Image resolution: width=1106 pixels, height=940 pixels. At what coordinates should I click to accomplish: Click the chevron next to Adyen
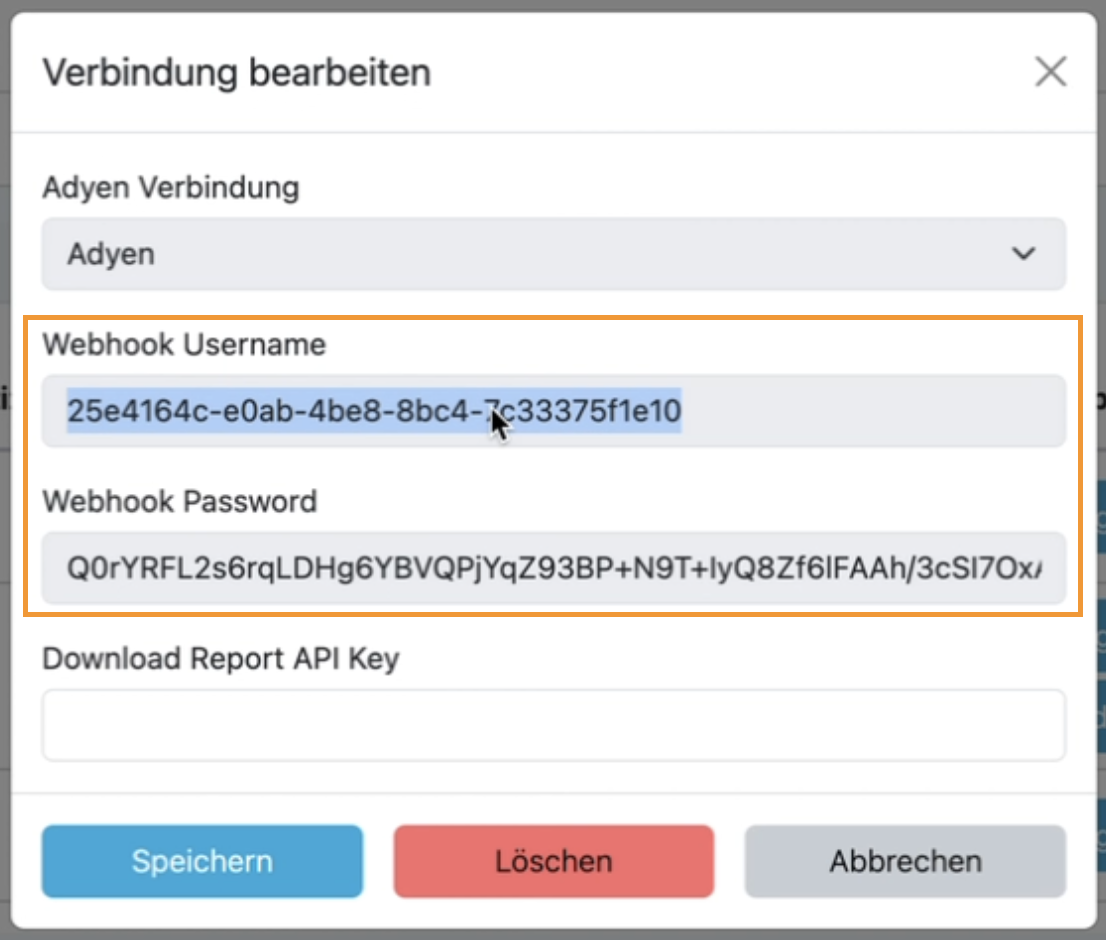pos(1023,254)
